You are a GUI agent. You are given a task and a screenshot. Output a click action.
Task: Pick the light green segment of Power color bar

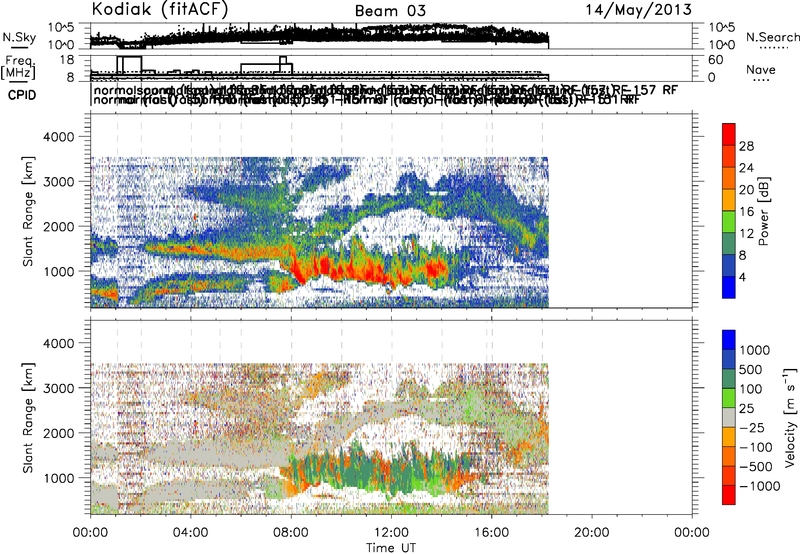pos(729,222)
